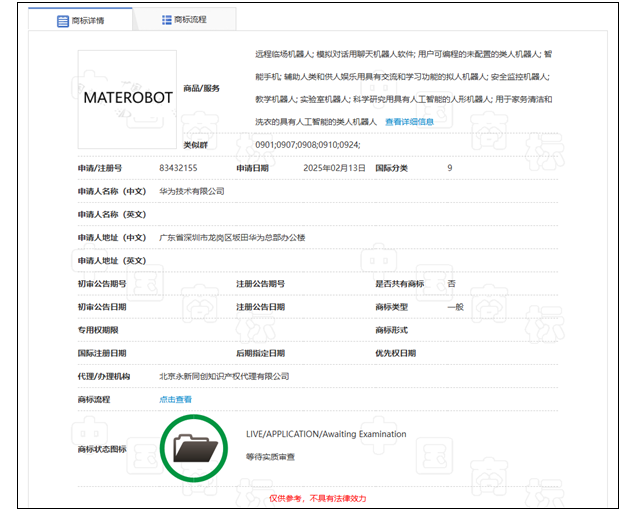Open the 查看详细信息 link
This screenshot has width=642, height=512.
(x=409, y=122)
